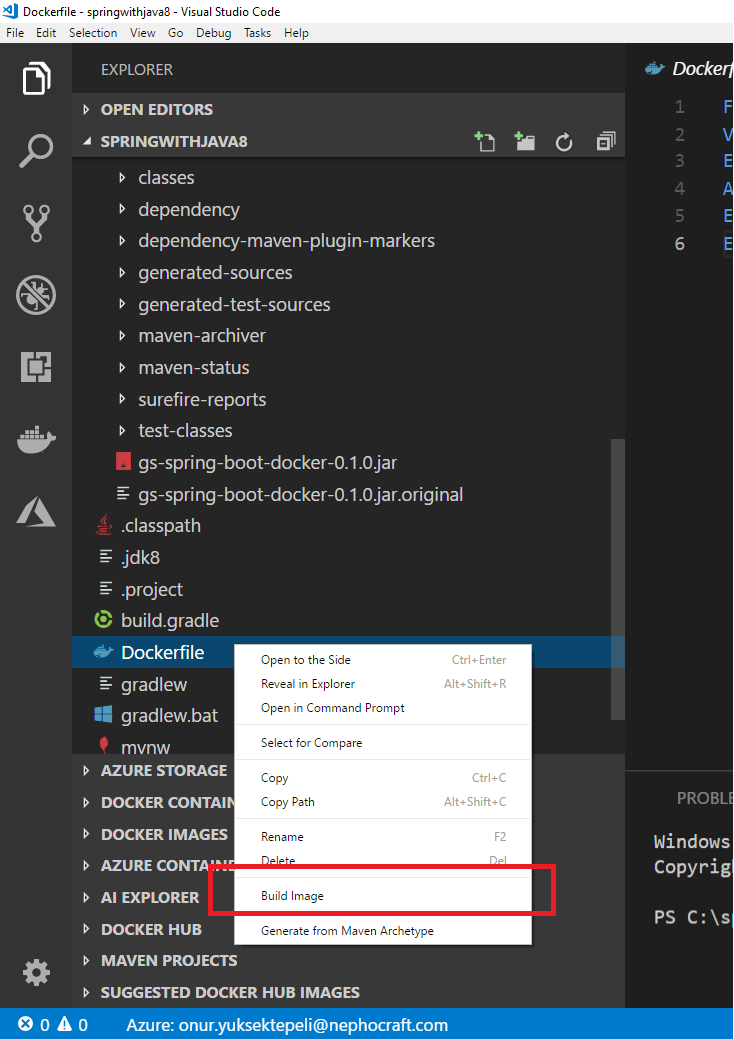The width and height of the screenshot is (734, 1039).
Task: Open the Explorer view in activity bar
Action: pyautogui.click(x=36, y=79)
